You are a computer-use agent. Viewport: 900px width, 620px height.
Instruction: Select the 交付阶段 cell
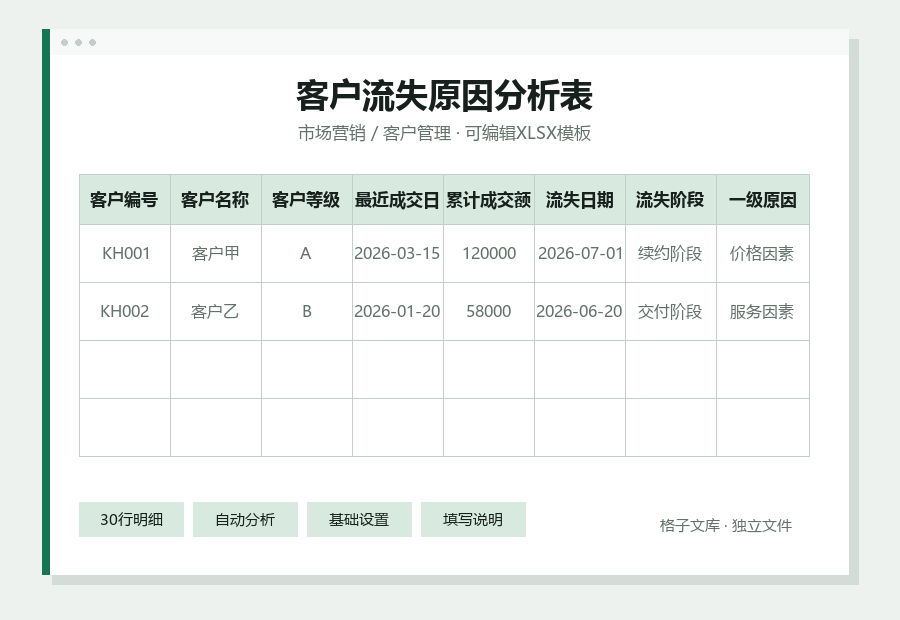pos(670,311)
